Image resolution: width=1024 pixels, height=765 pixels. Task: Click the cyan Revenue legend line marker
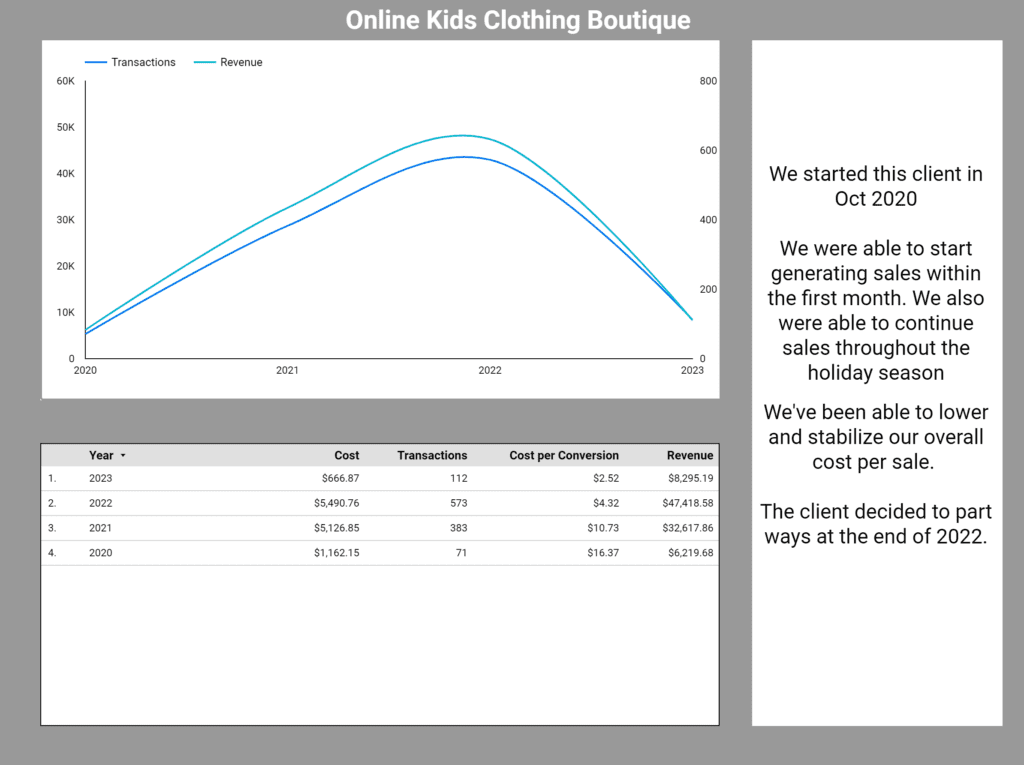(x=203, y=62)
